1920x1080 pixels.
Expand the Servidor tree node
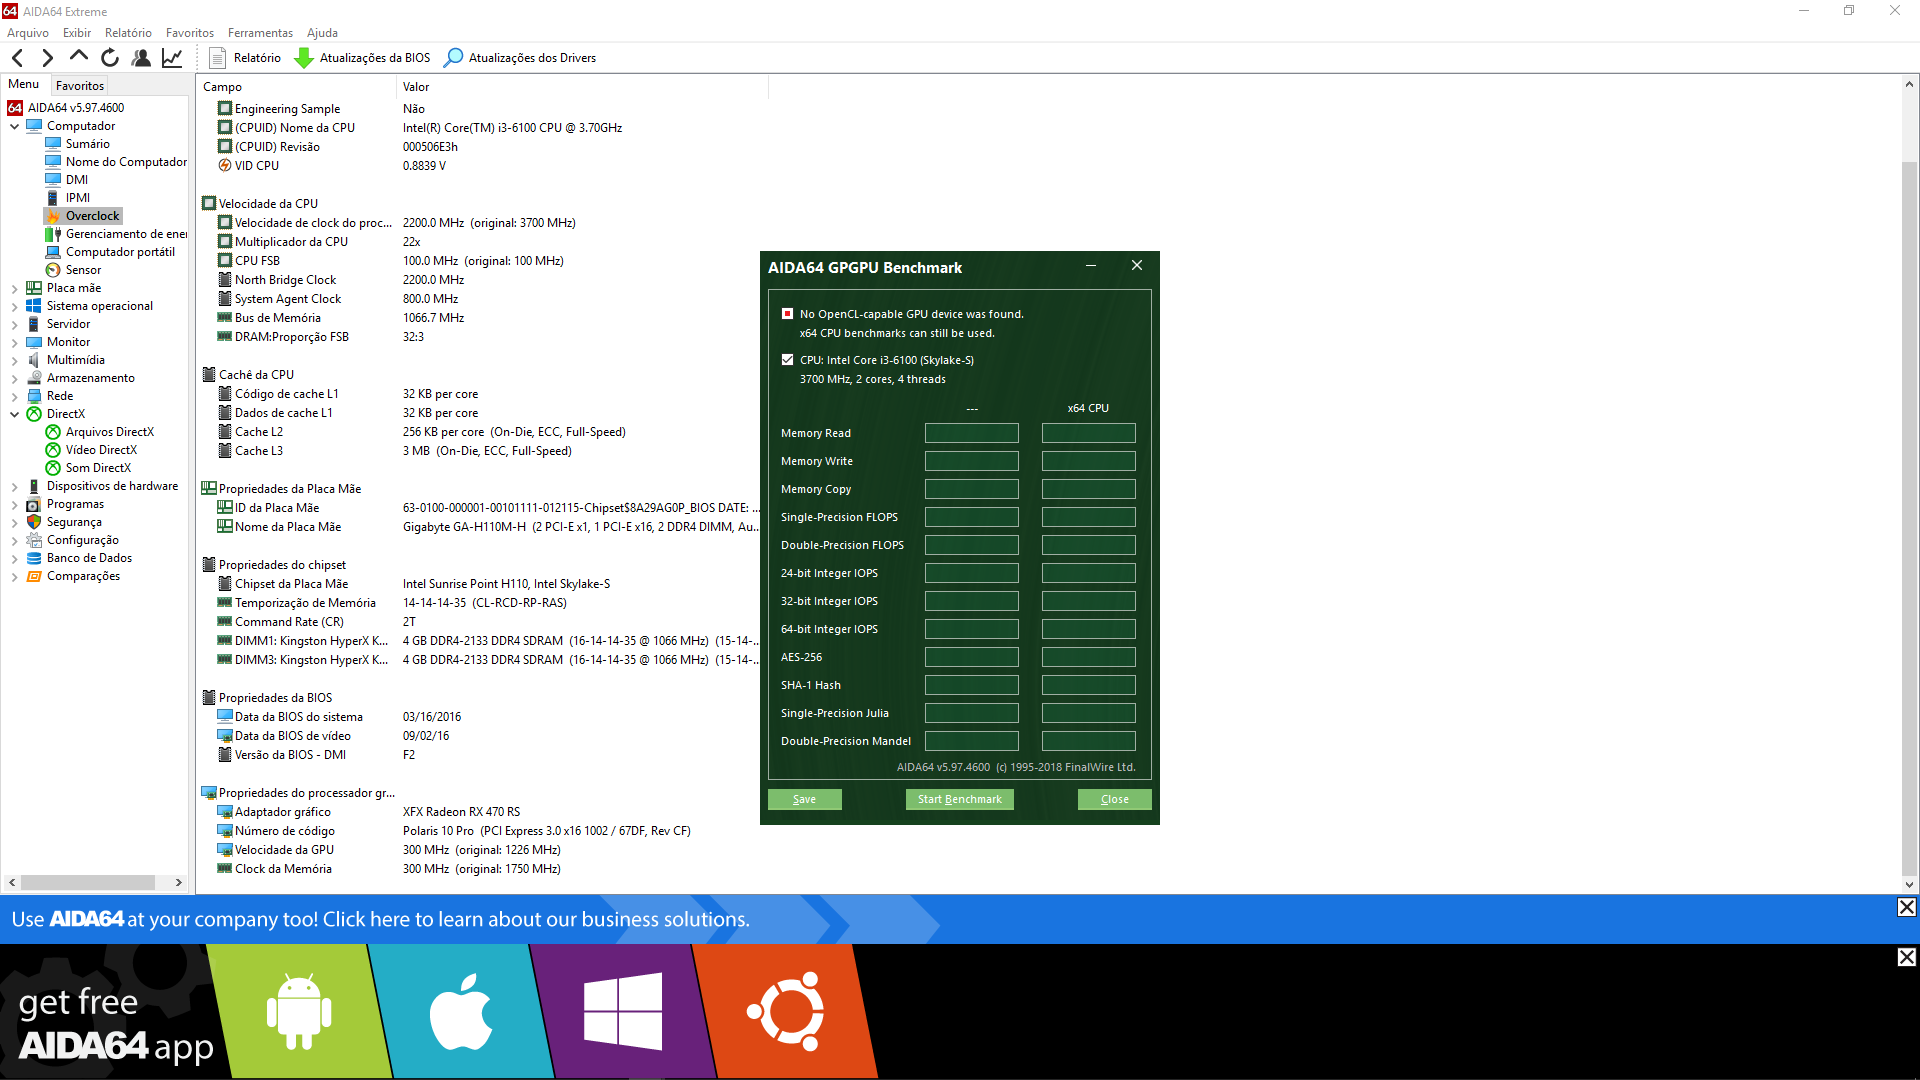coord(15,324)
